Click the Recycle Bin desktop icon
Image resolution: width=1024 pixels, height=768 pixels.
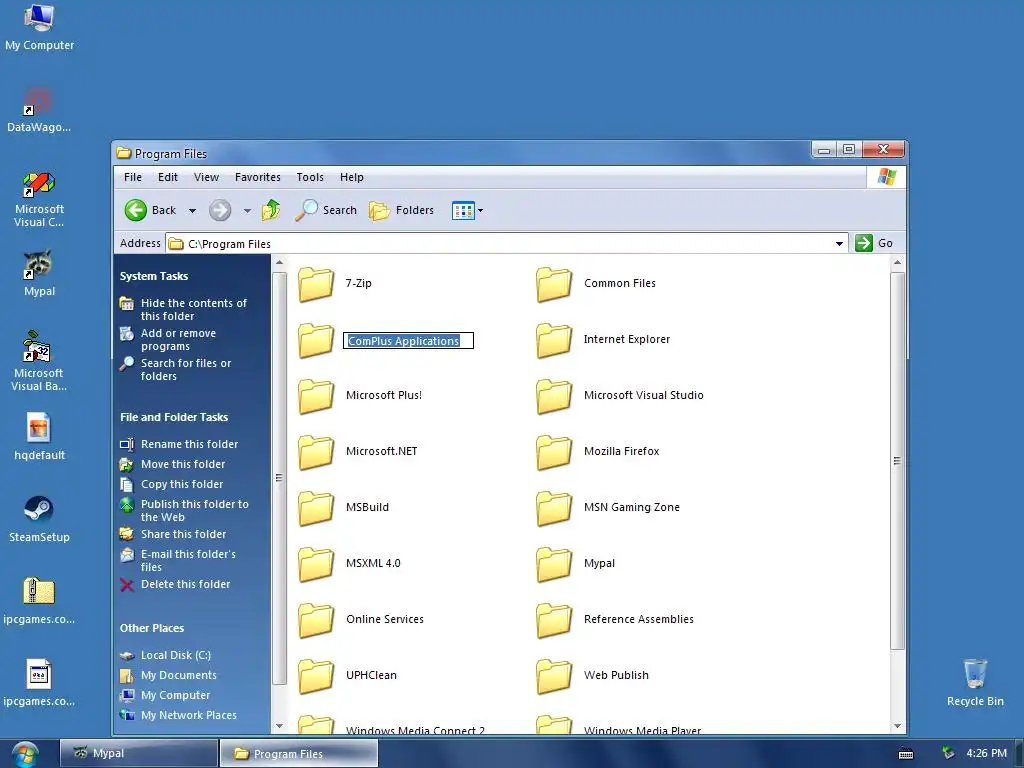pos(975,673)
